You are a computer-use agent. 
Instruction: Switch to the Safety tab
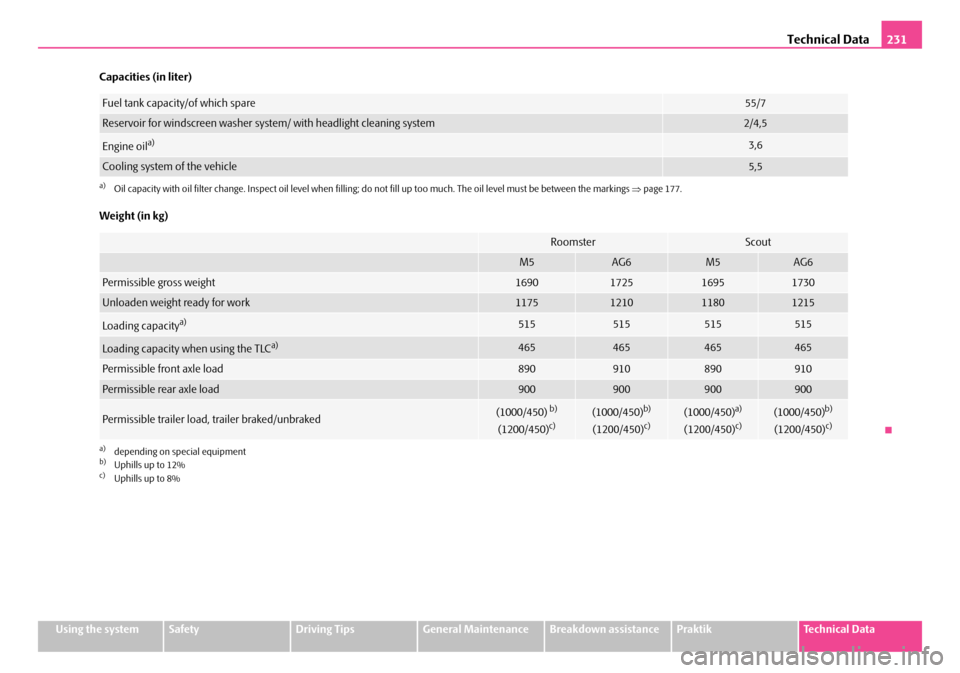227,636
